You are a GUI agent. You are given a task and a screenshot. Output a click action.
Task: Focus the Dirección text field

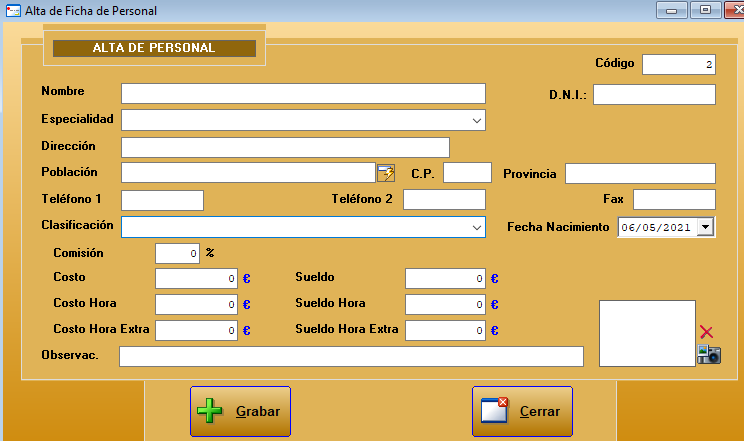tap(285, 147)
